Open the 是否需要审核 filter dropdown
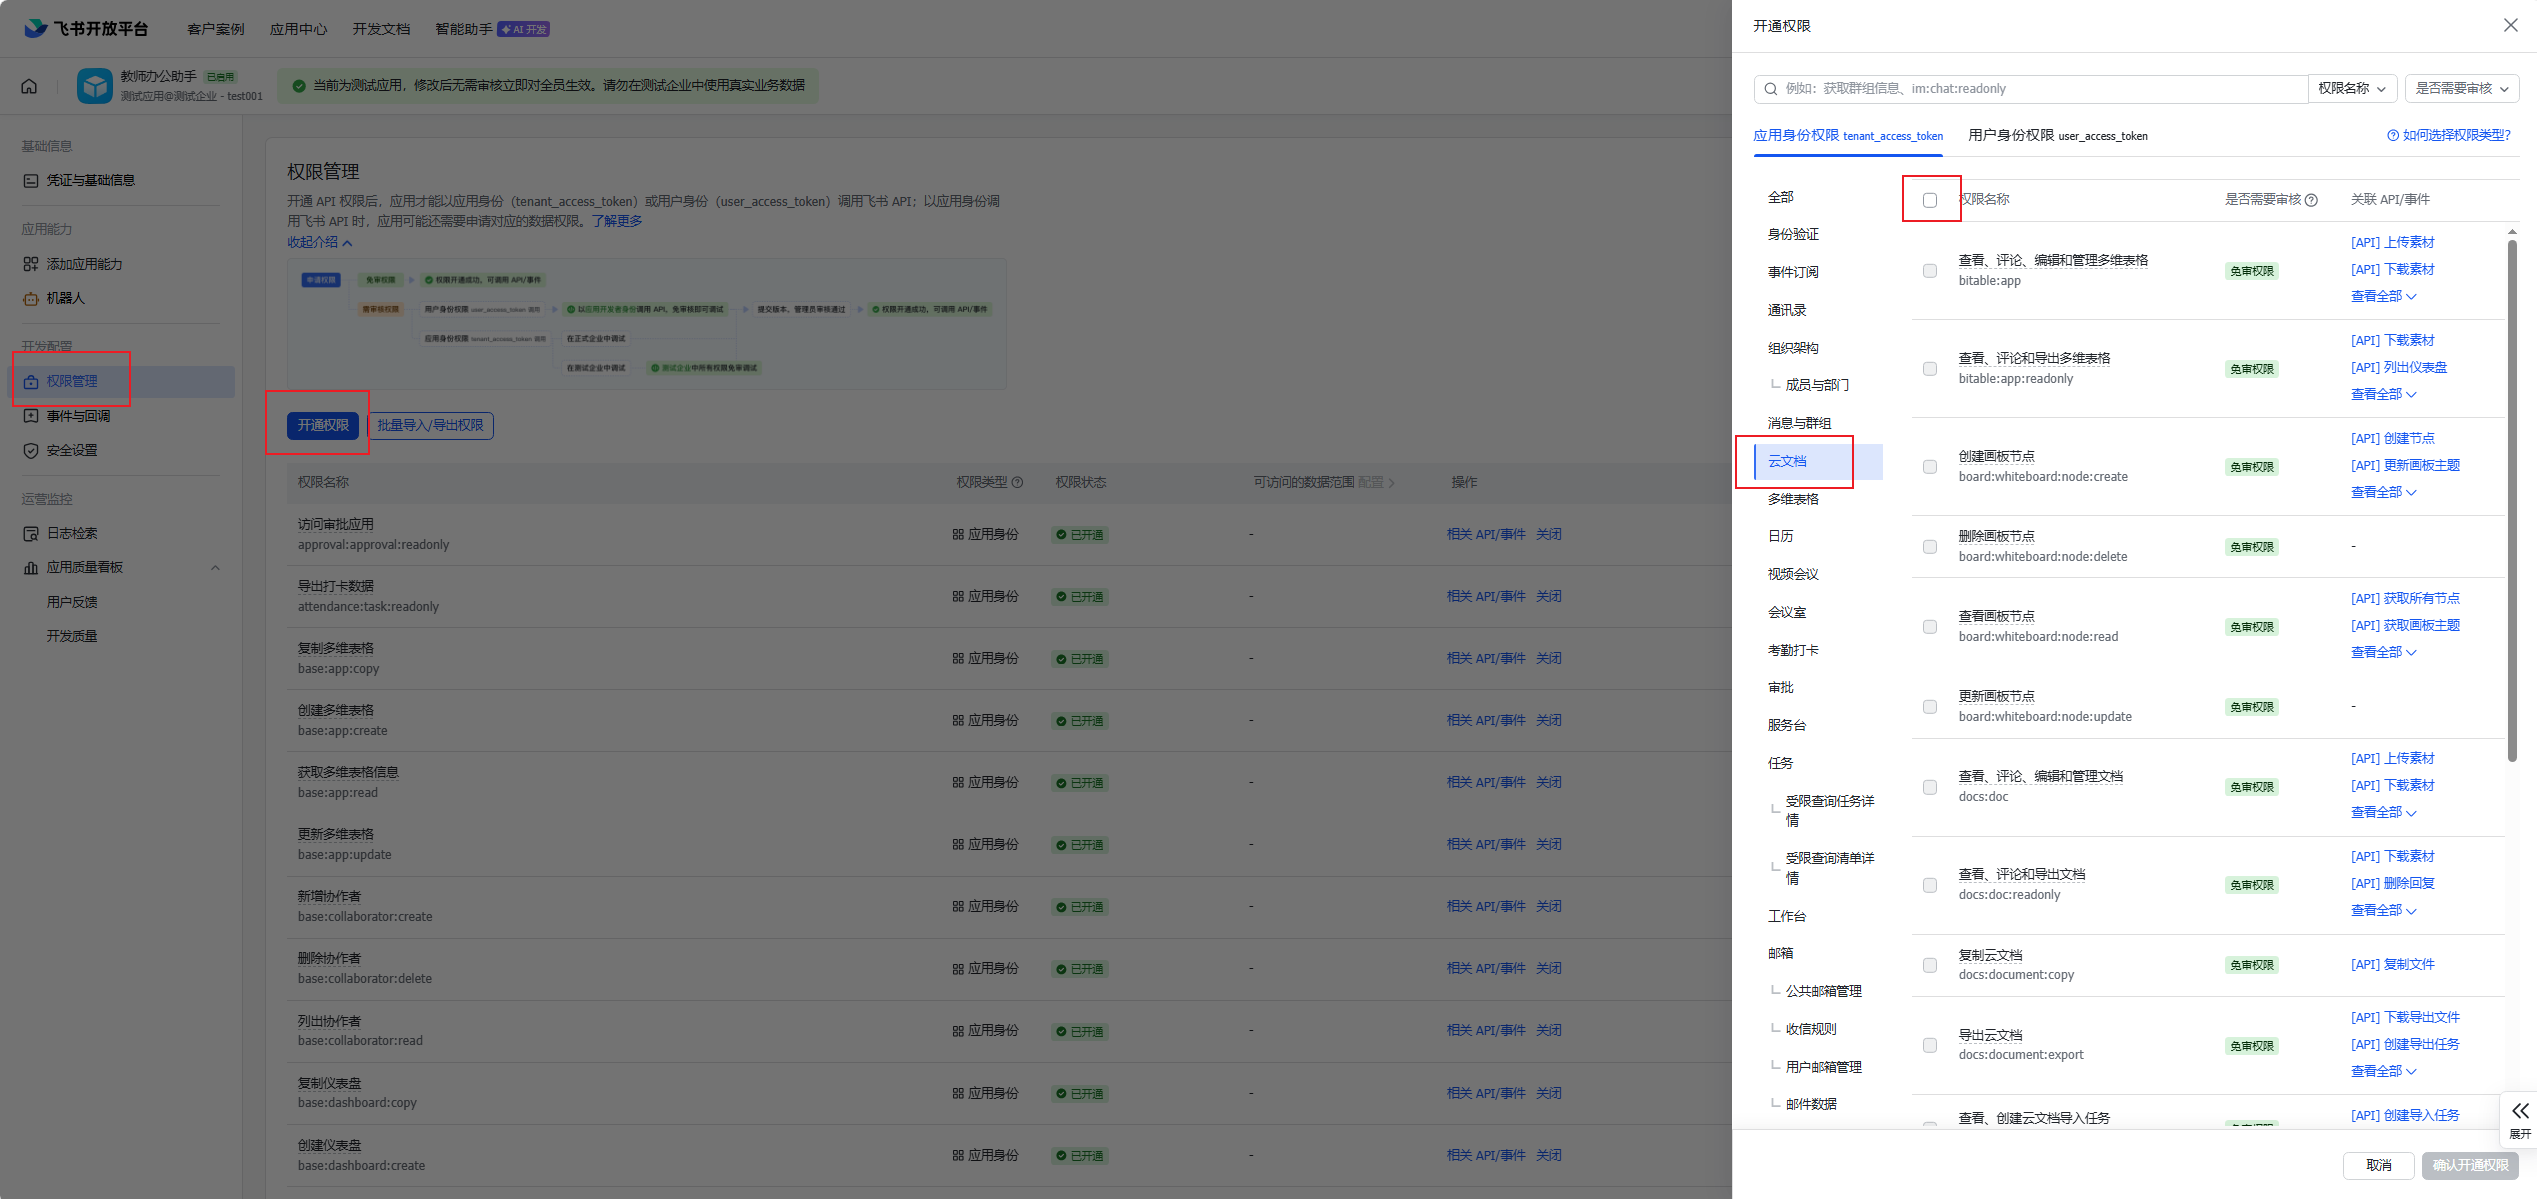The height and width of the screenshot is (1199, 2537). pos(2461,89)
